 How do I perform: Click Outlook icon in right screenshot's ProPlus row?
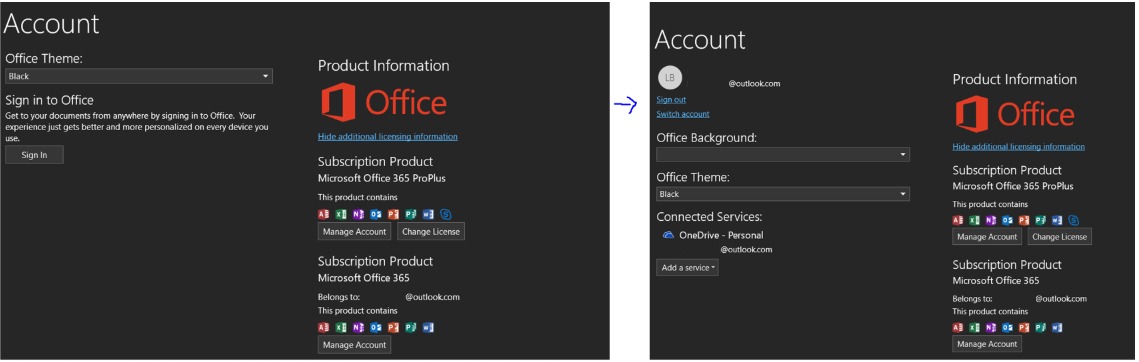(1008, 220)
